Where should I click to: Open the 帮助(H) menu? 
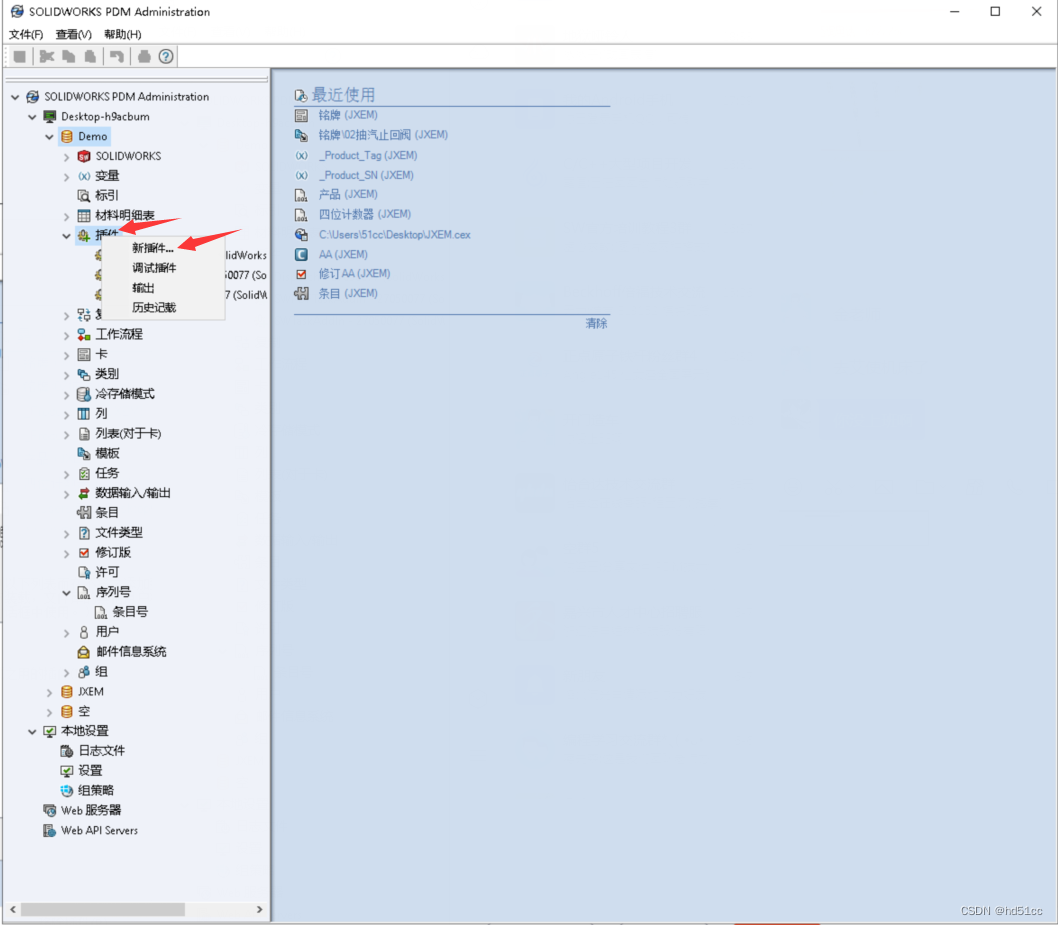click(x=123, y=34)
